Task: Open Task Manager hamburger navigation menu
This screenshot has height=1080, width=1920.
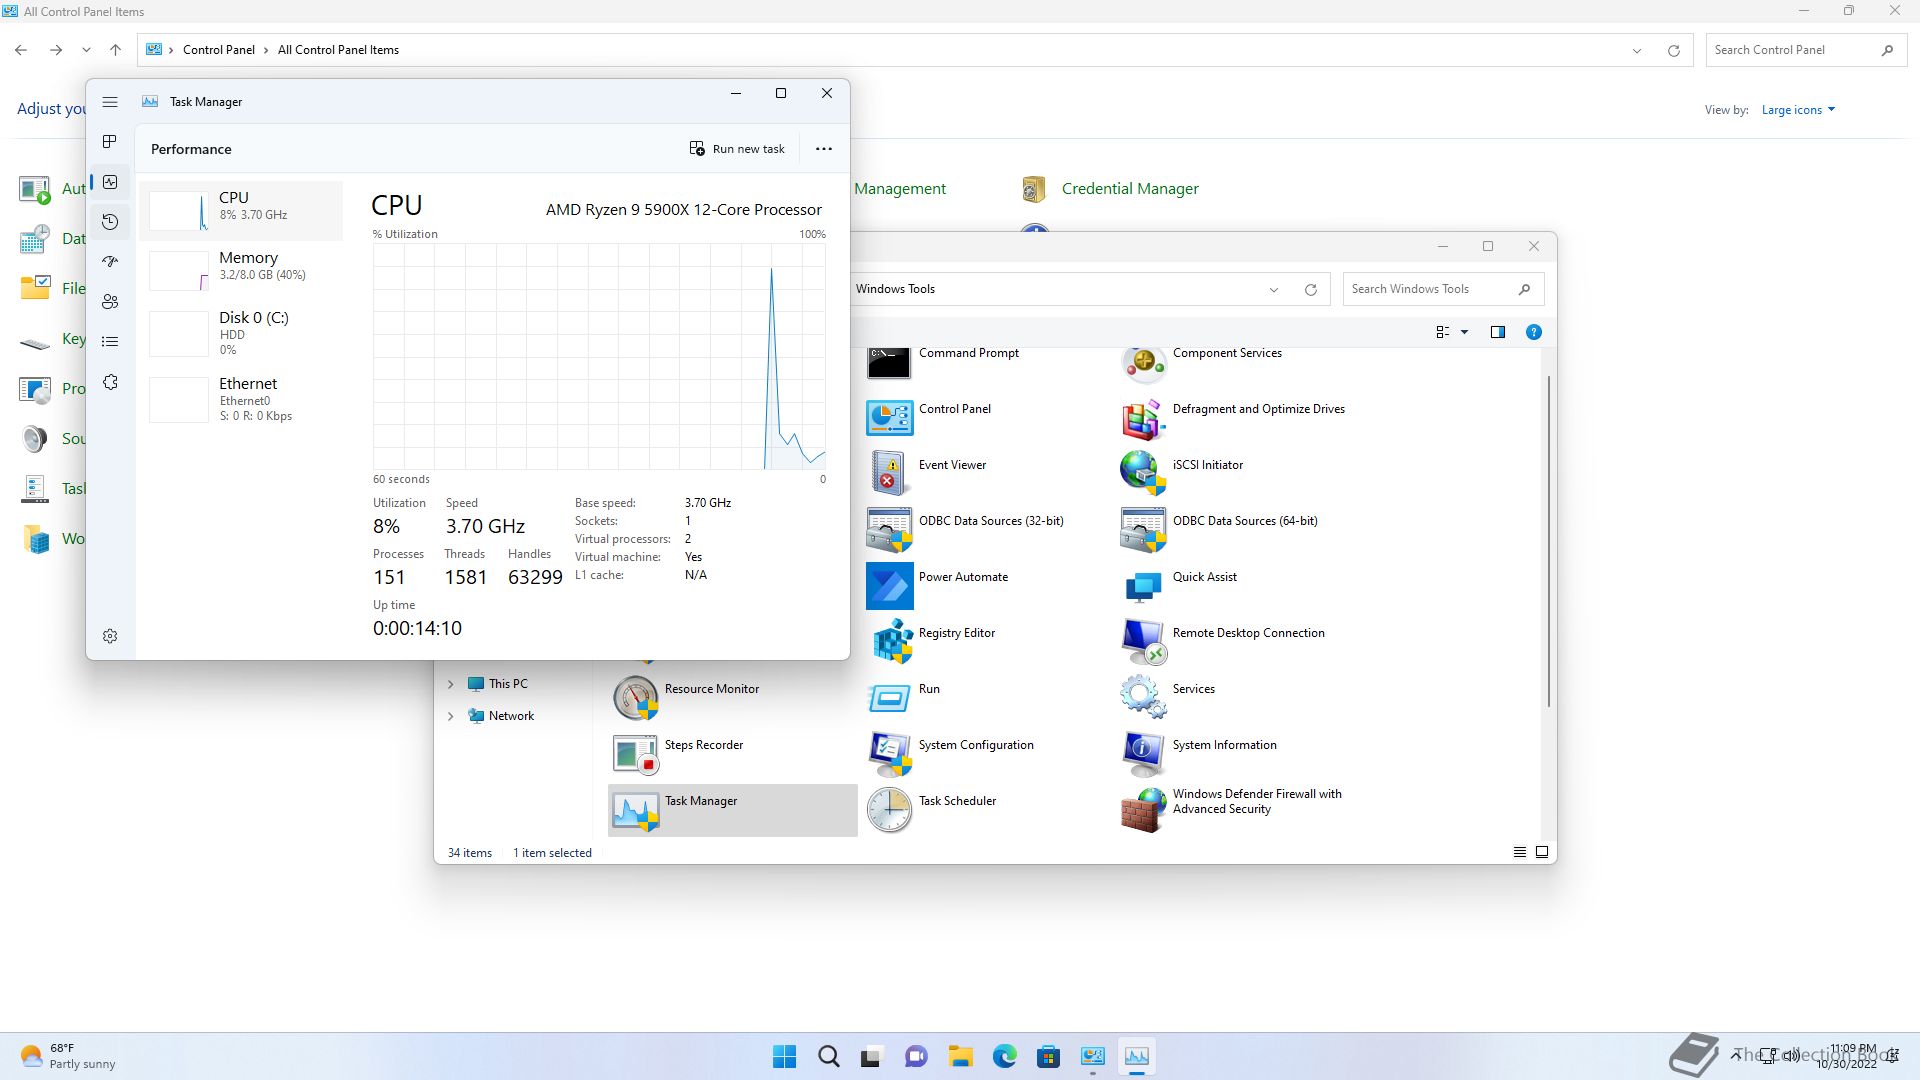Action: click(x=110, y=102)
